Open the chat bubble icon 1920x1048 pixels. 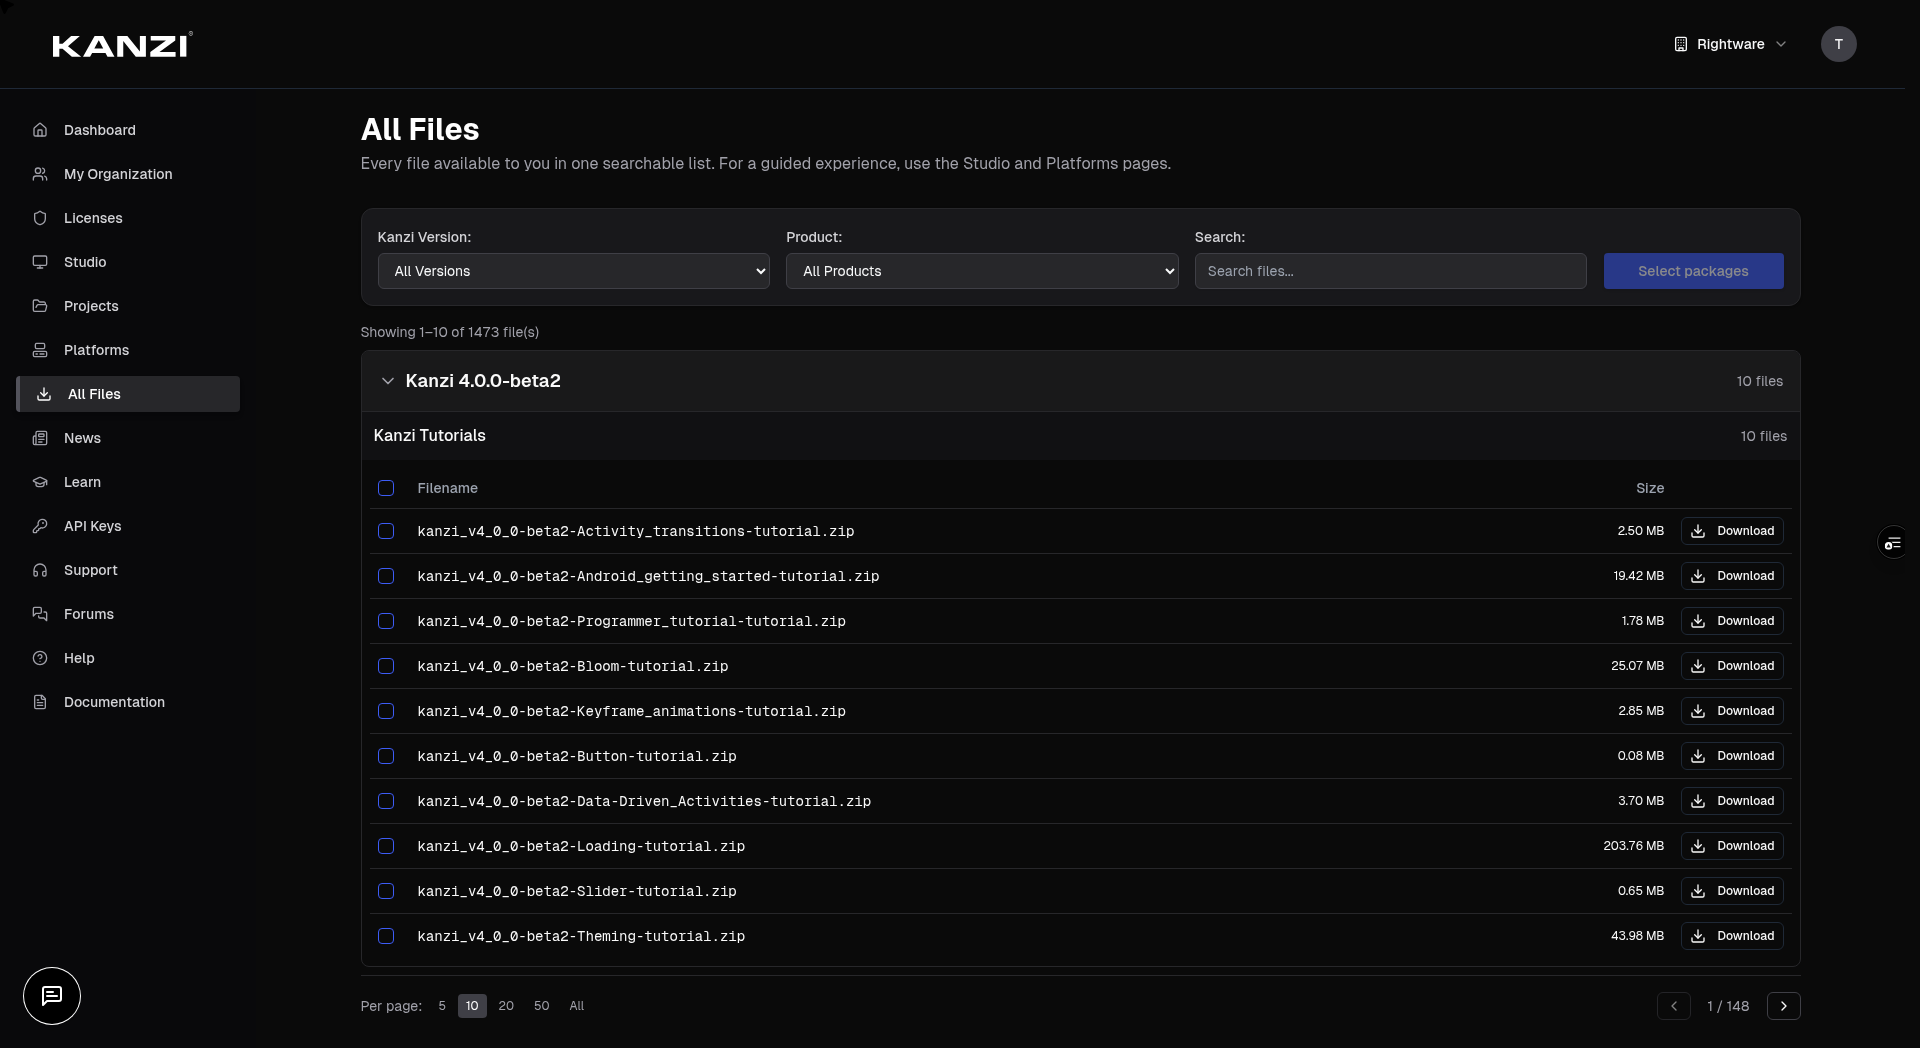(x=52, y=996)
